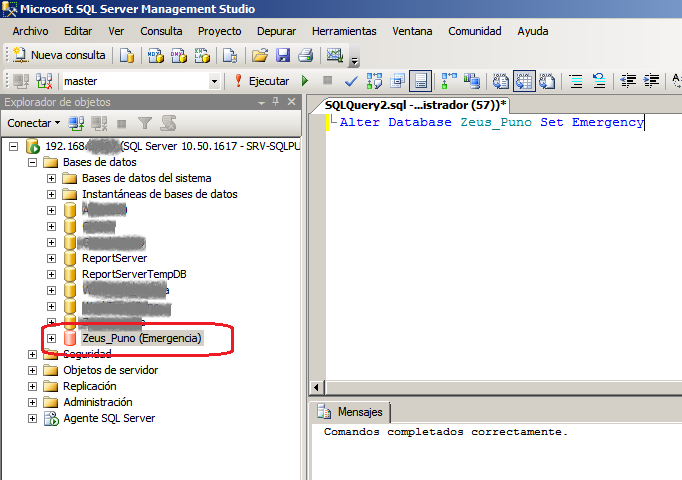Toggle Results to grid icon
The image size is (682, 480).
(x=524, y=81)
